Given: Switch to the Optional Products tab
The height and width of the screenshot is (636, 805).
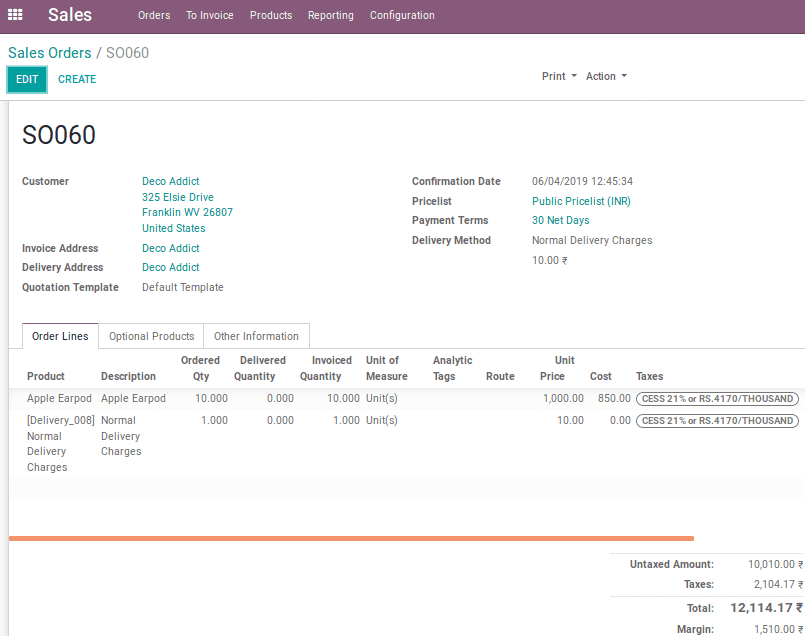Looking at the screenshot, I should [151, 336].
